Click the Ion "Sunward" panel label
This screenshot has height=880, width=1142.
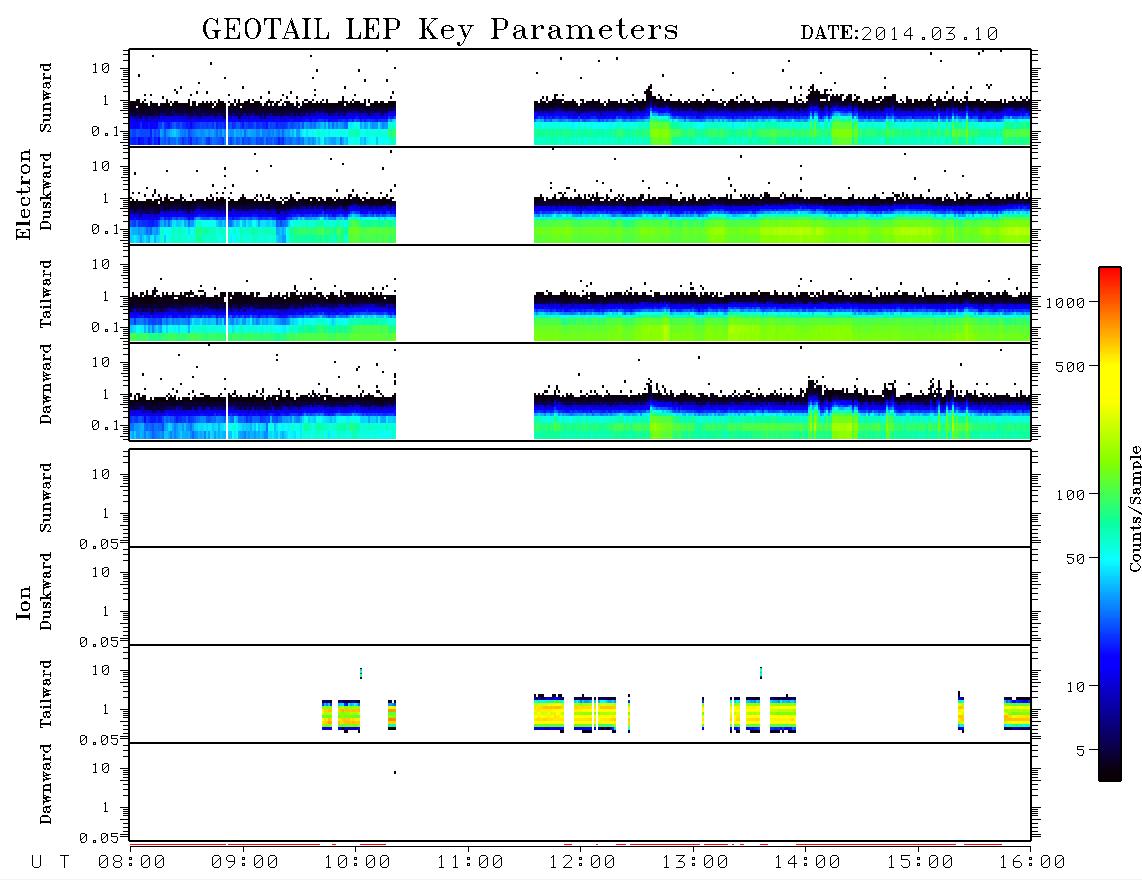(46, 498)
